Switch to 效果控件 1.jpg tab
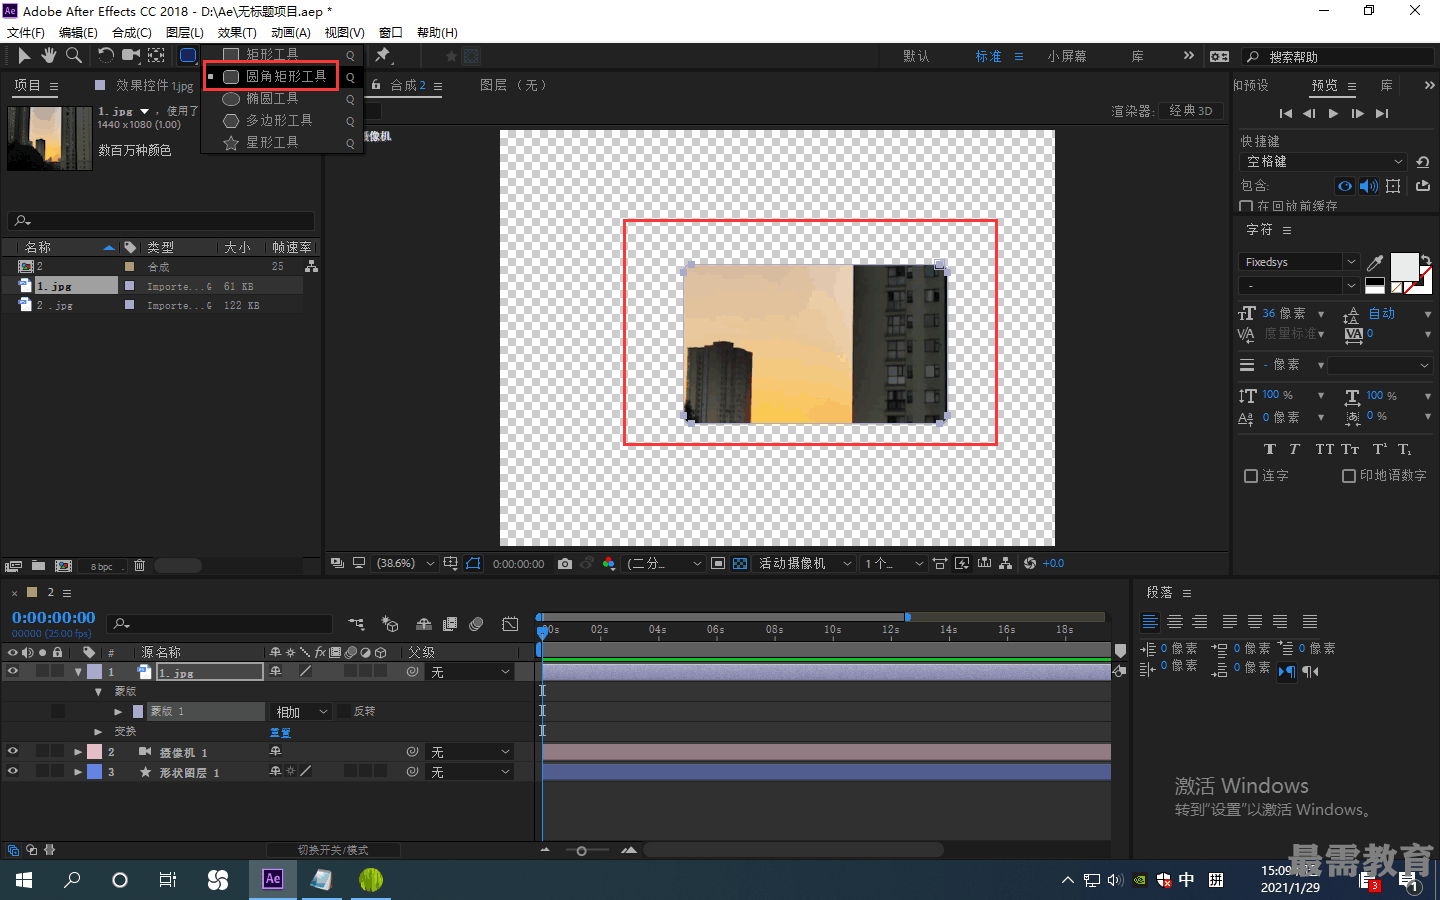The height and width of the screenshot is (900, 1440). (154, 86)
